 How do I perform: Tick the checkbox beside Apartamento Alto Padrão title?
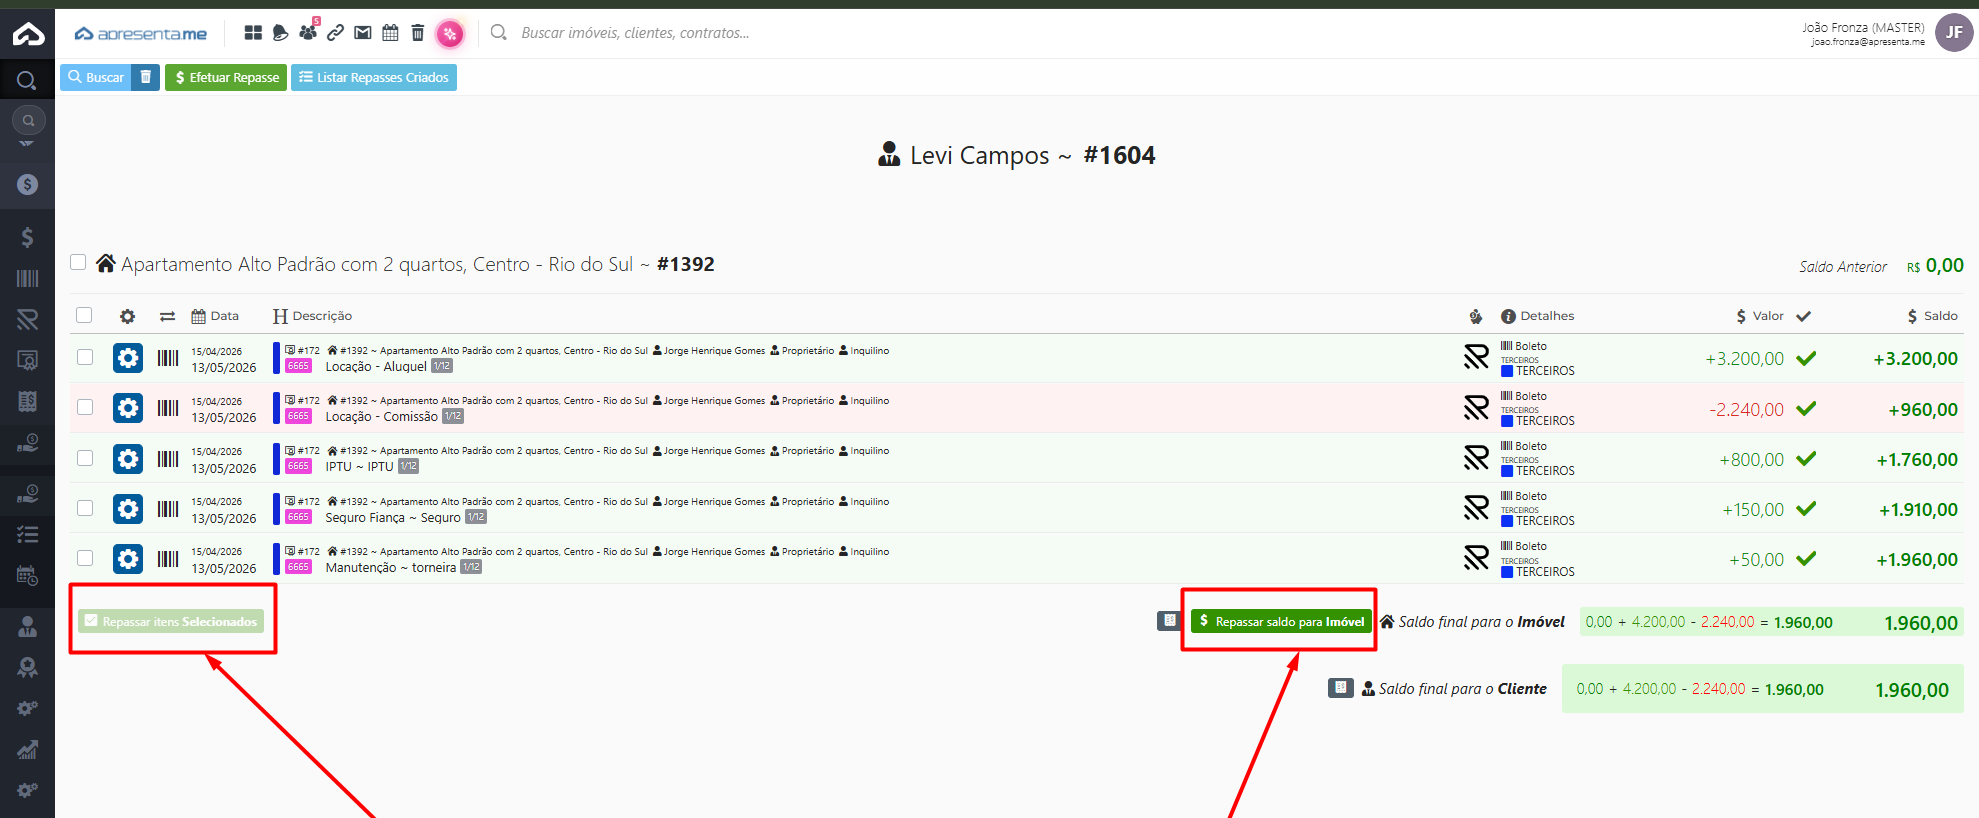coord(78,262)
